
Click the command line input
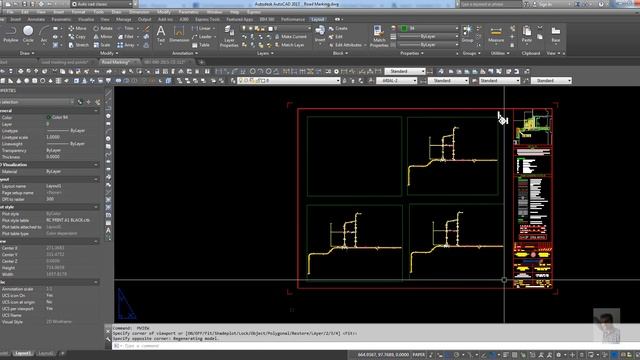click(286, 346)
